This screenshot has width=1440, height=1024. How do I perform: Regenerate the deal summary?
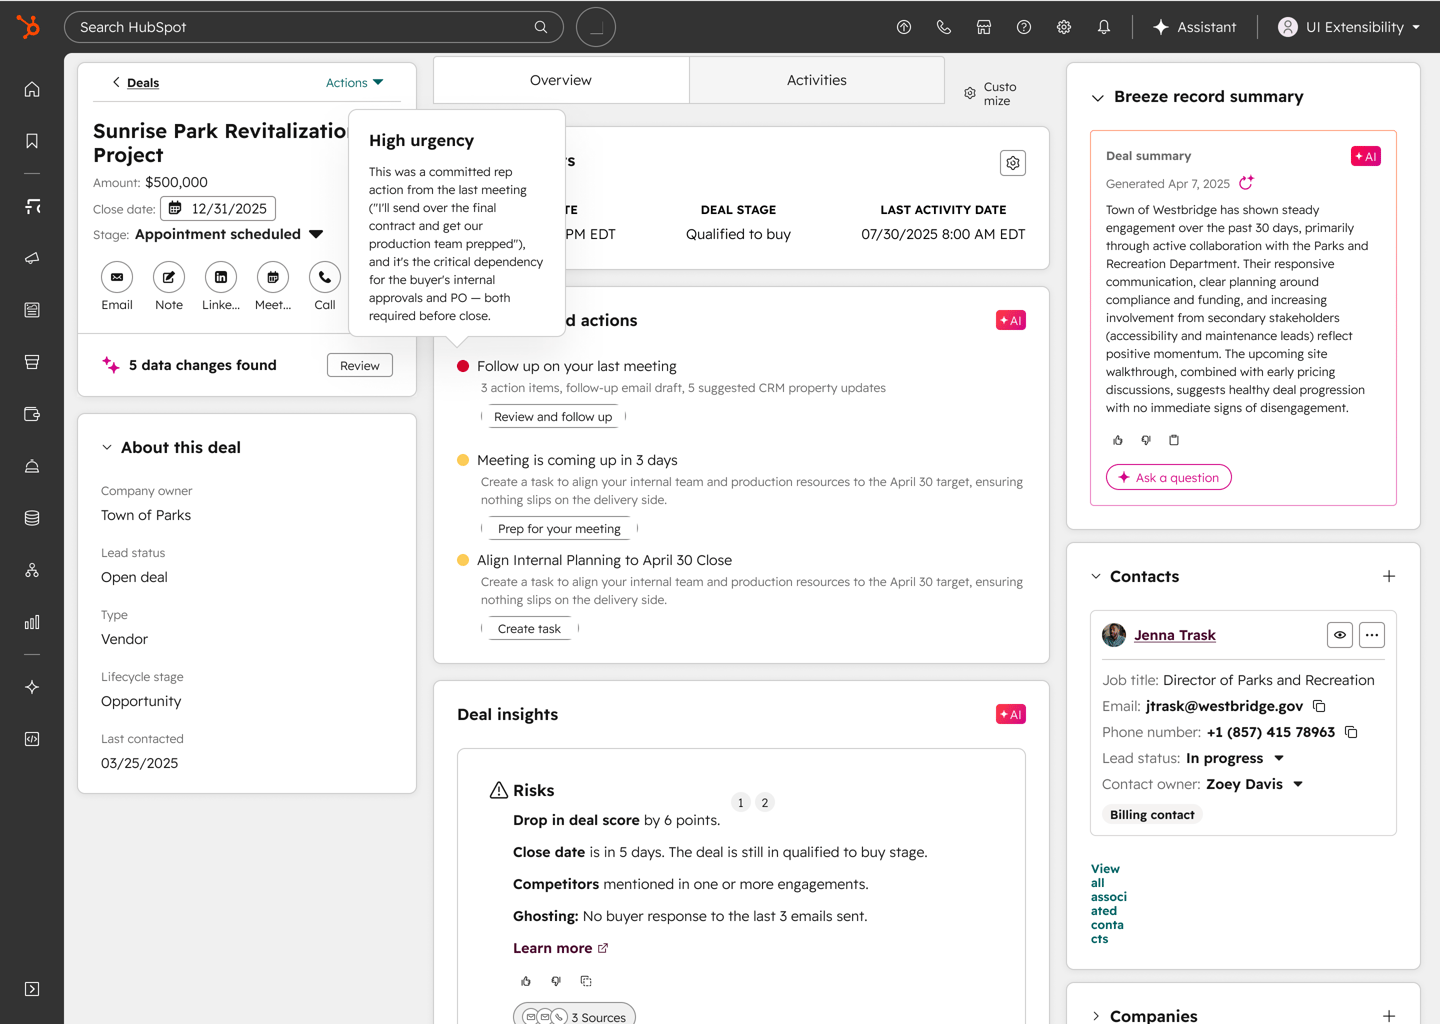point(1246,183)
